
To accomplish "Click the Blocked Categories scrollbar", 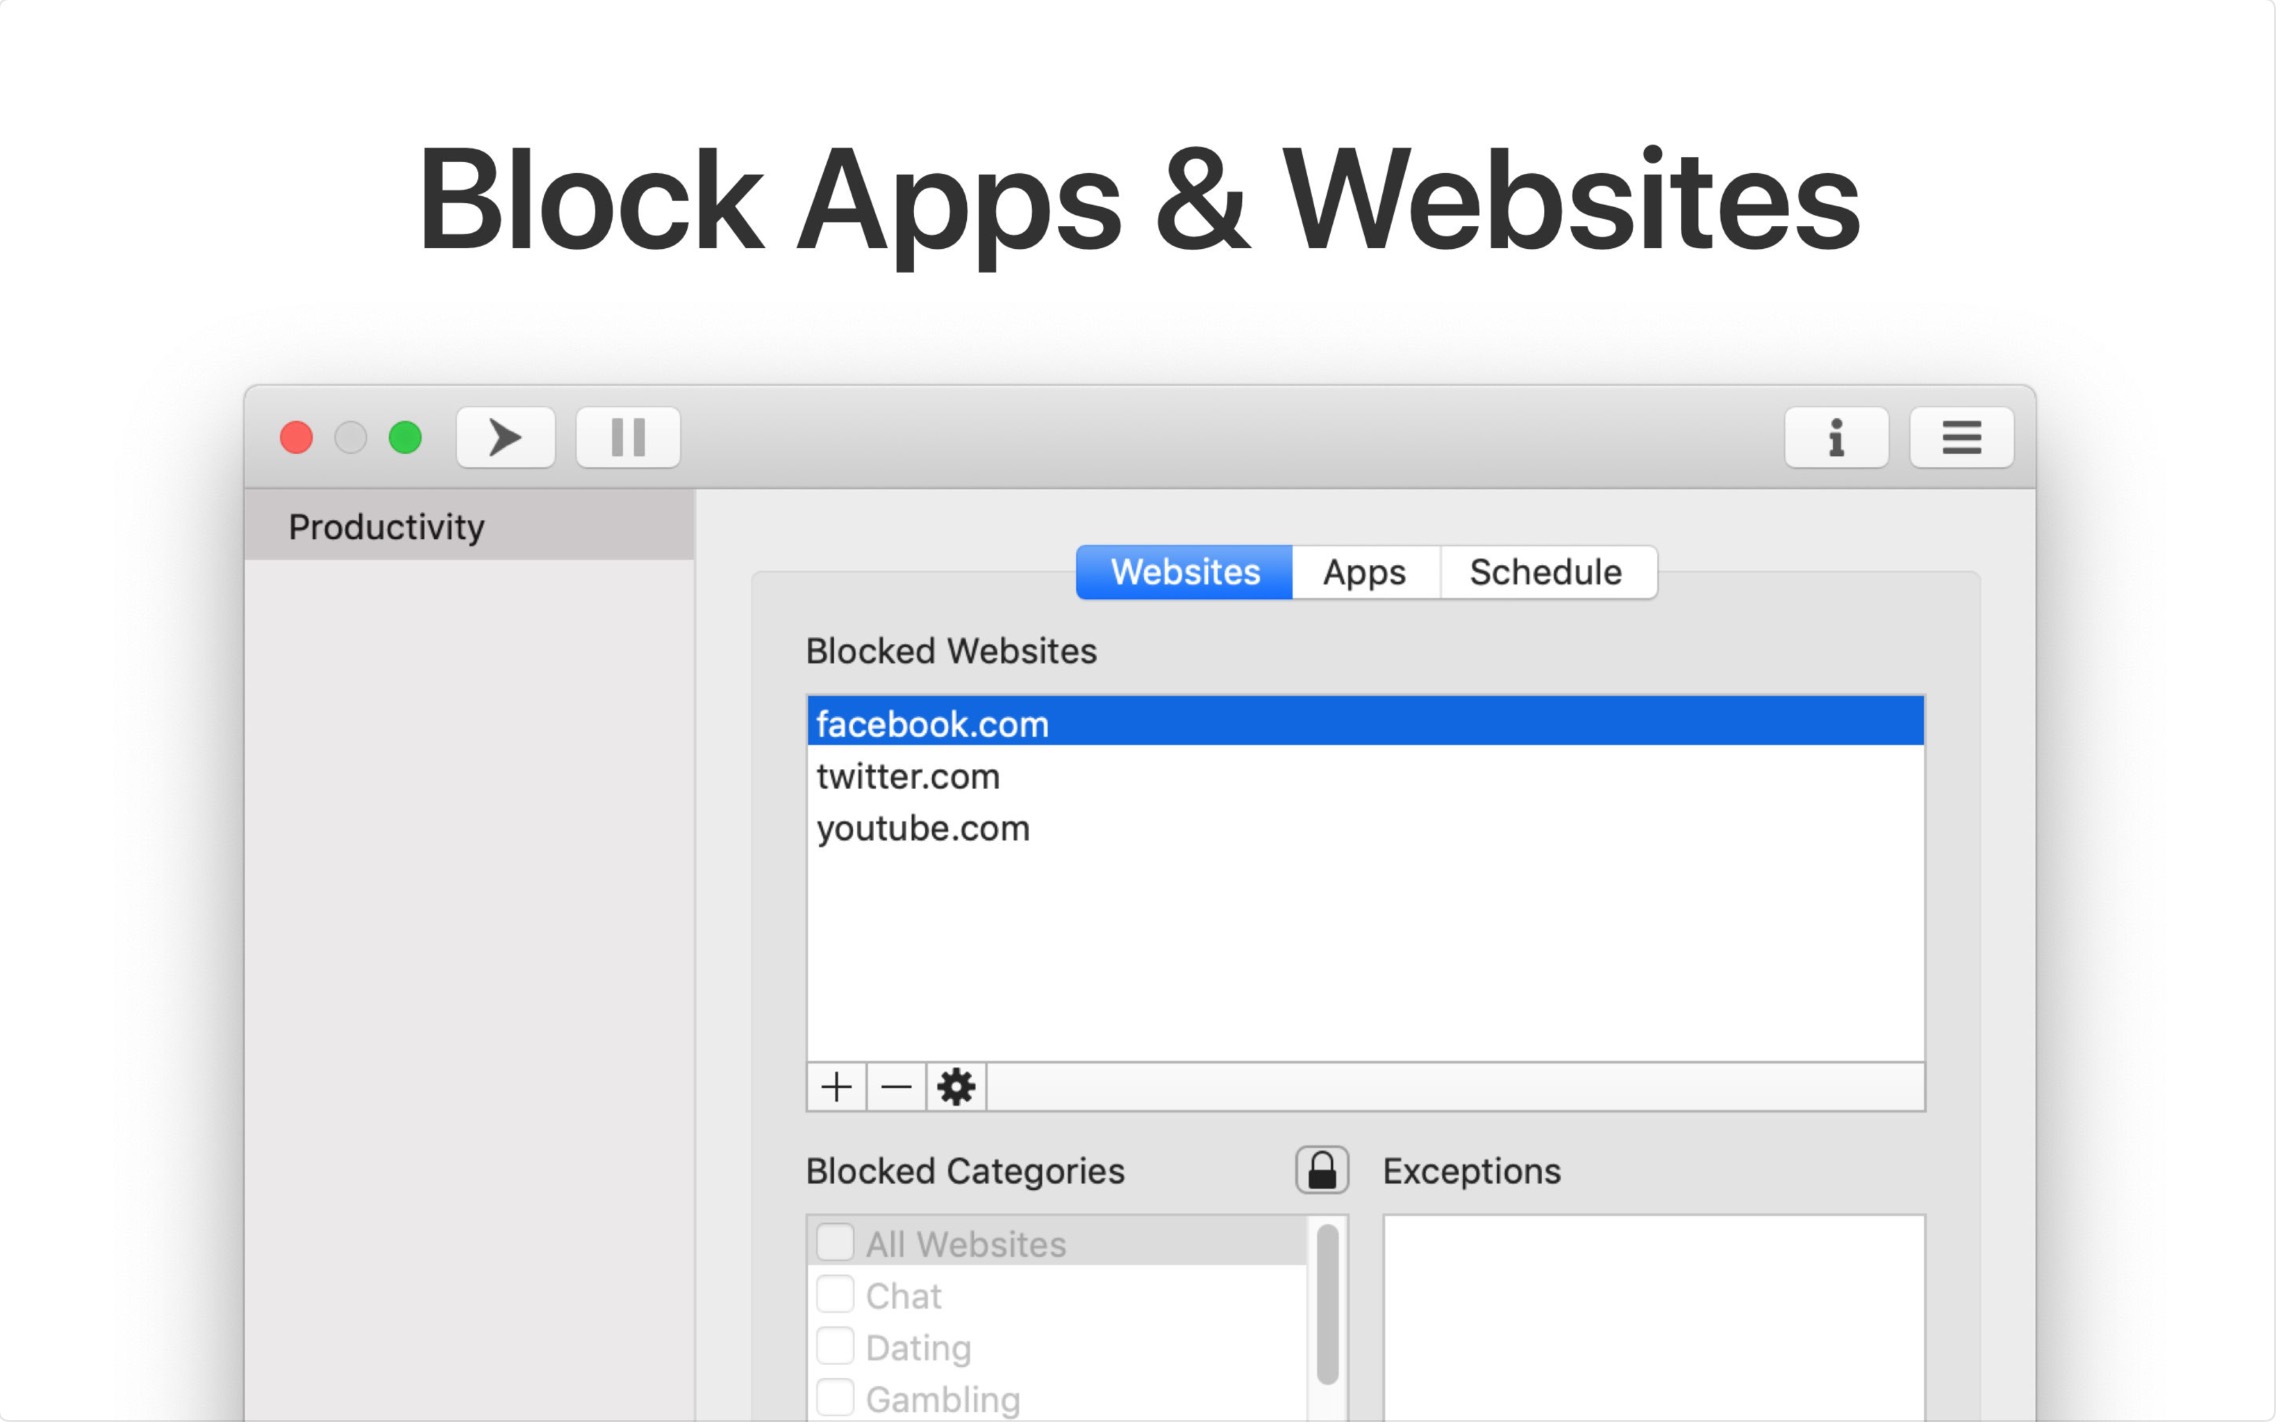I will point(1329,1307).
